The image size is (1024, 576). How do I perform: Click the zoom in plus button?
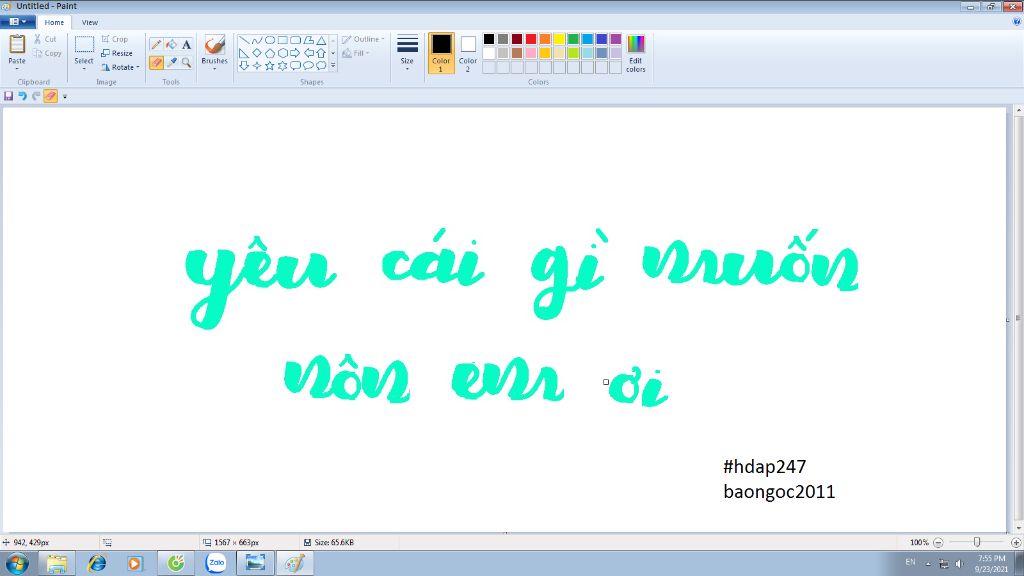(x=1016, y=542)
